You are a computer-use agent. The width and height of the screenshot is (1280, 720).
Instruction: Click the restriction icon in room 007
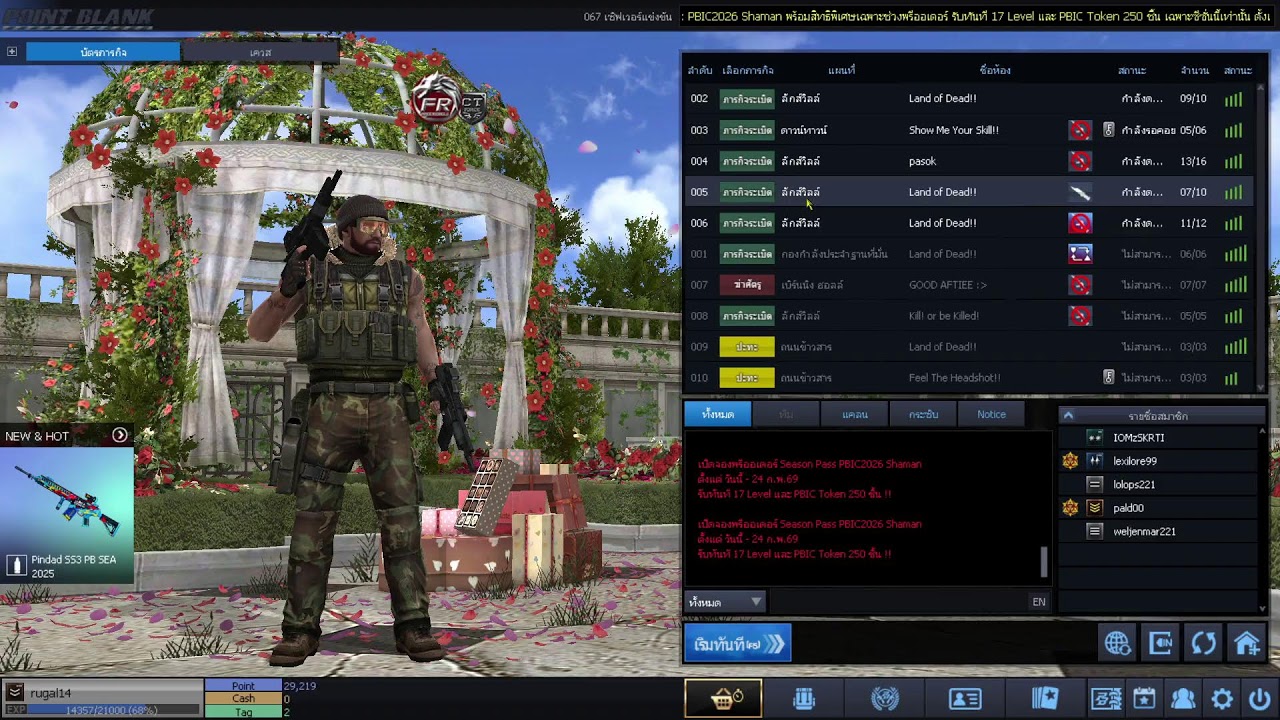[x=1080, y=285]
